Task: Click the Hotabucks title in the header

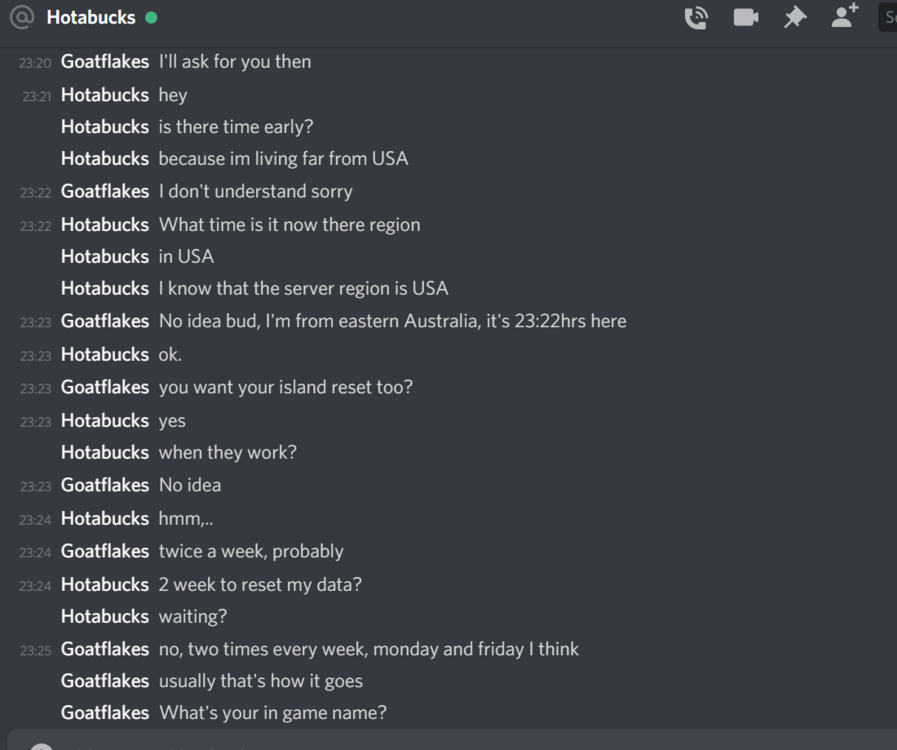Action: click(90, 17)
